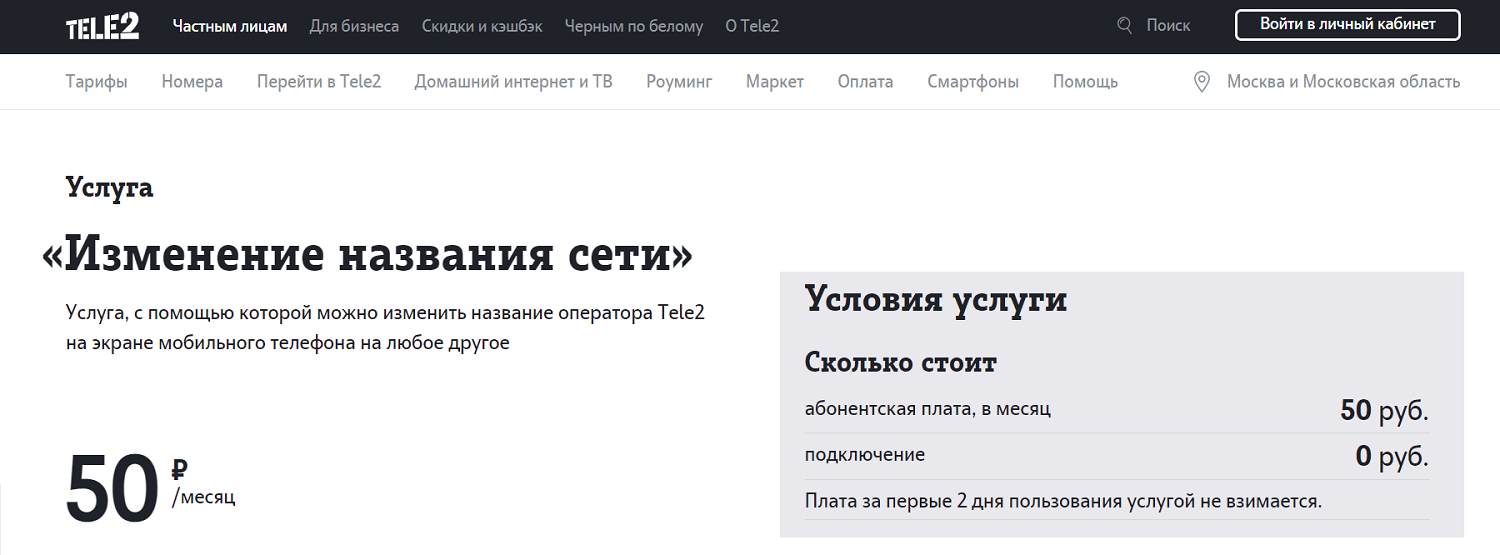Click the Tele2 logo

[x=102, y=27]
